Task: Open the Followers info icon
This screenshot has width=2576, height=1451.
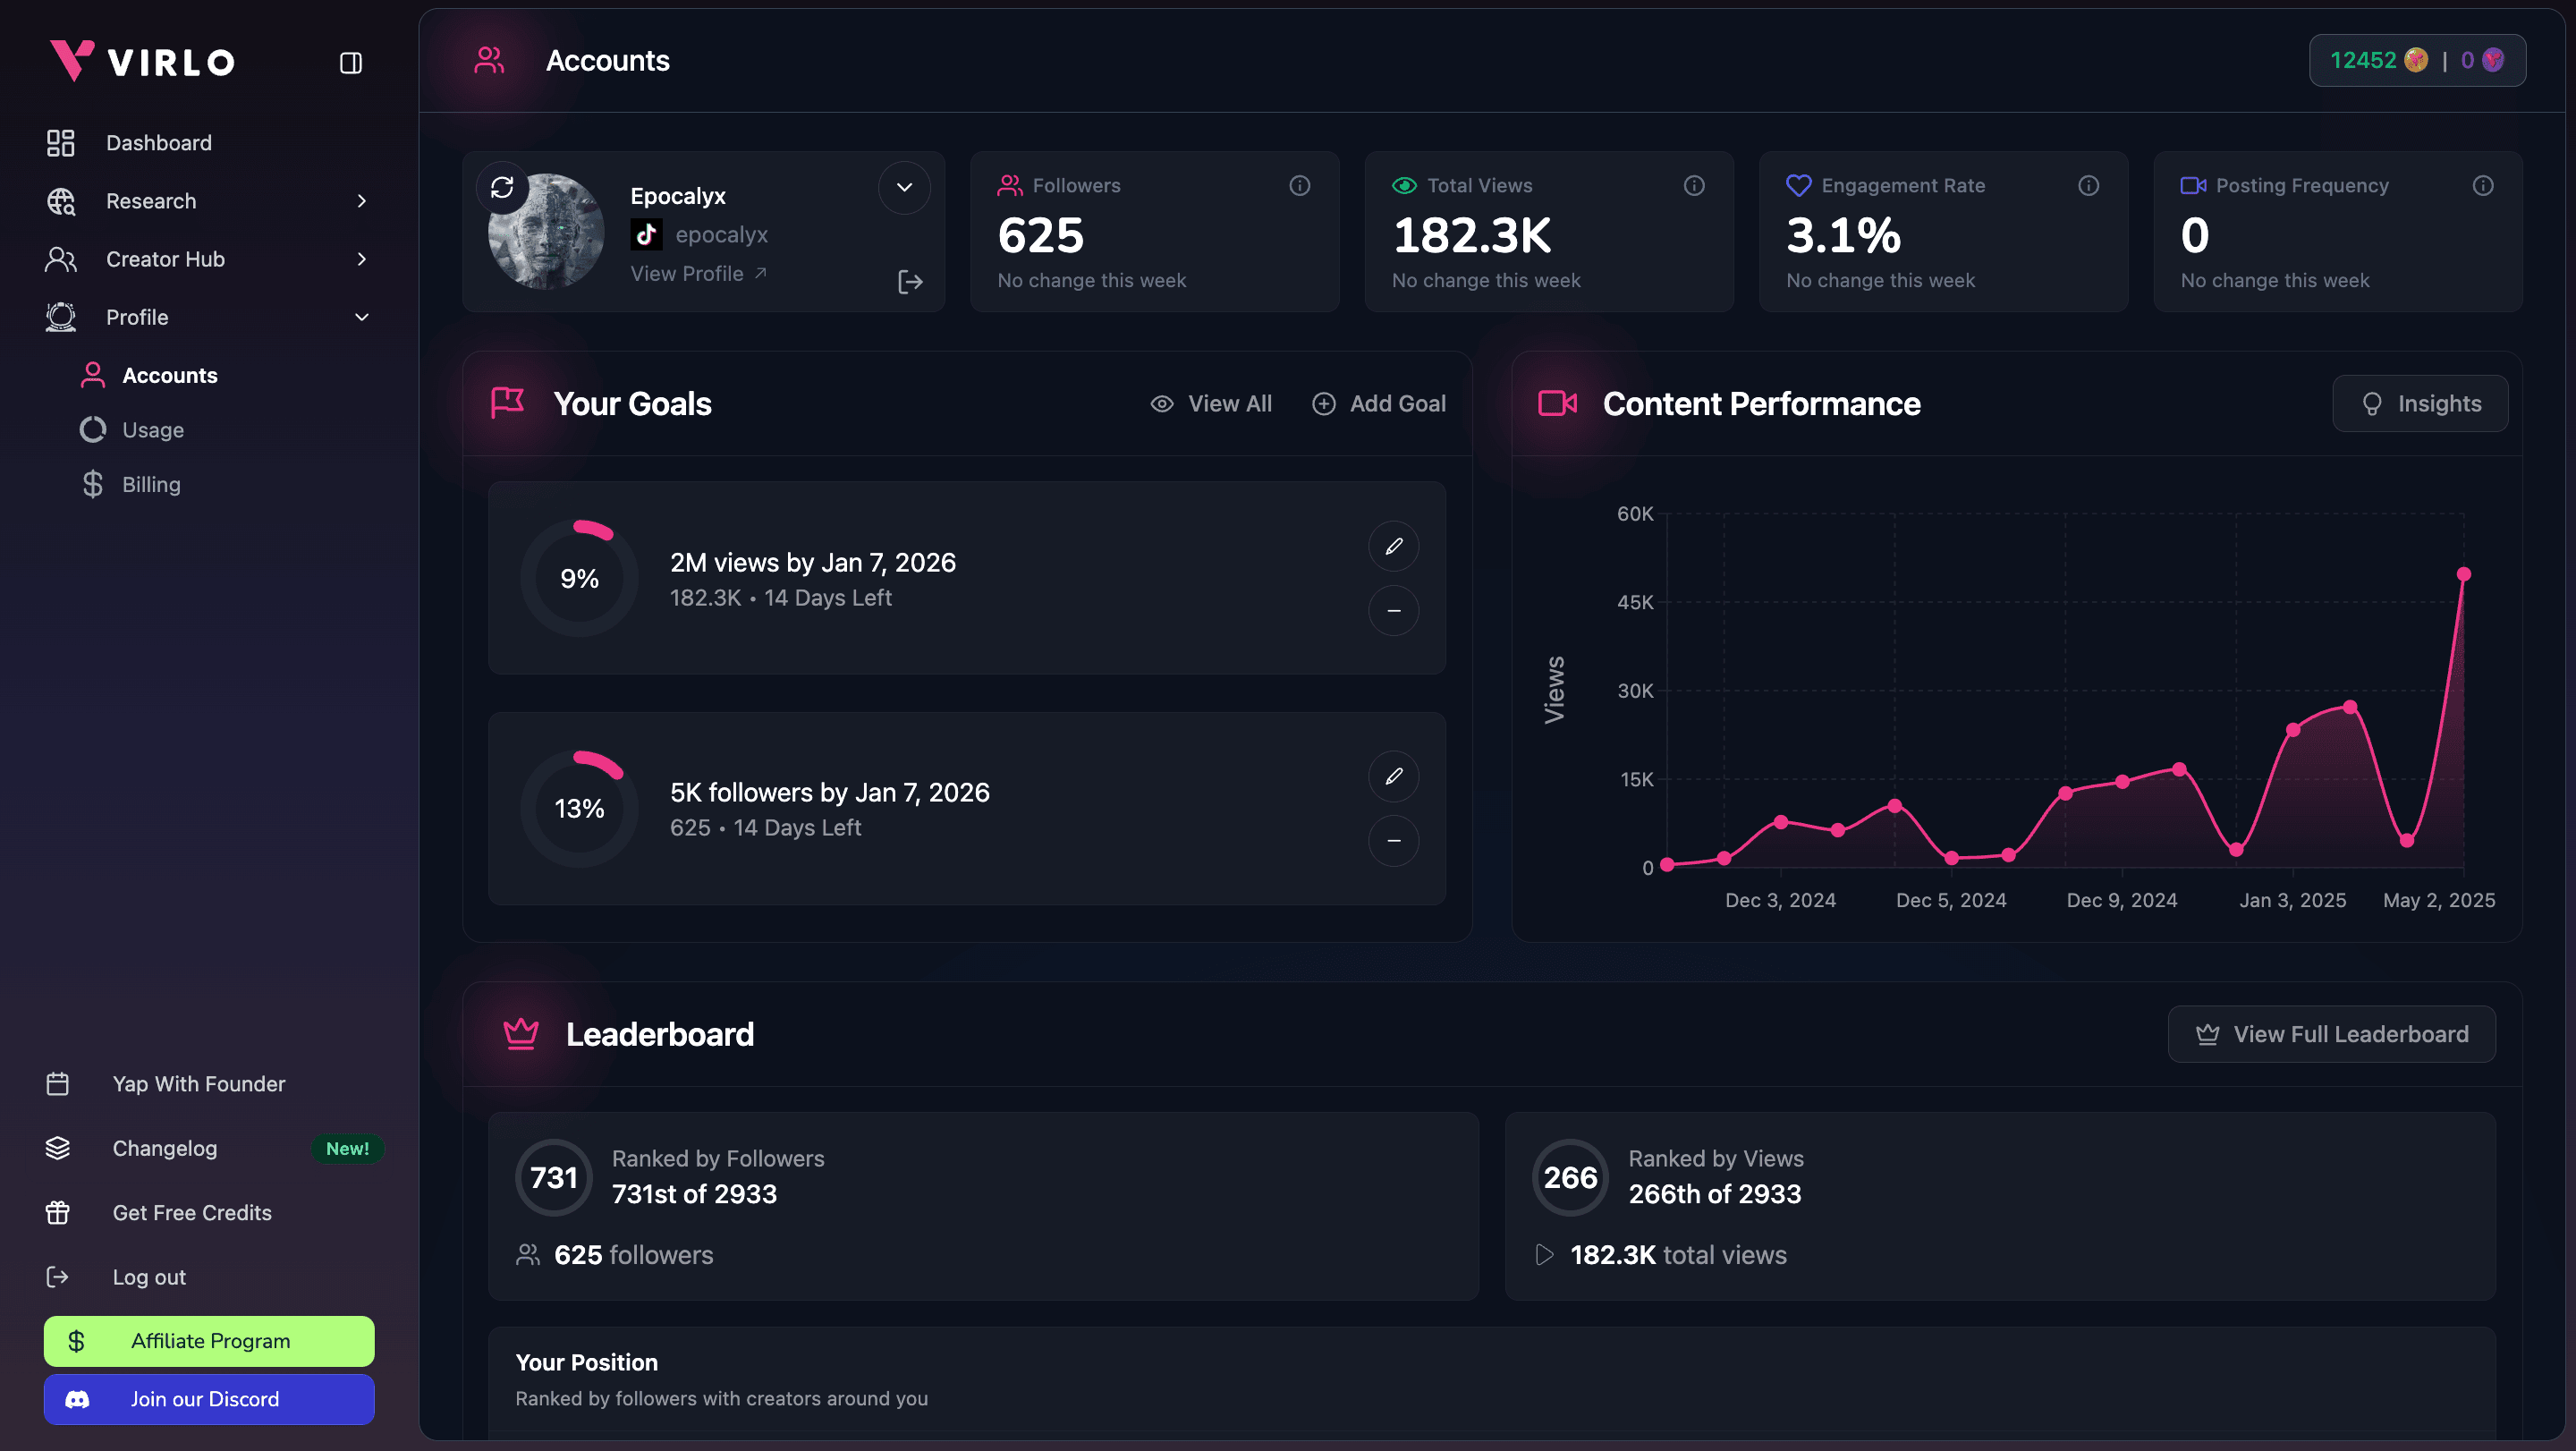Action: tap(1299, 185)
